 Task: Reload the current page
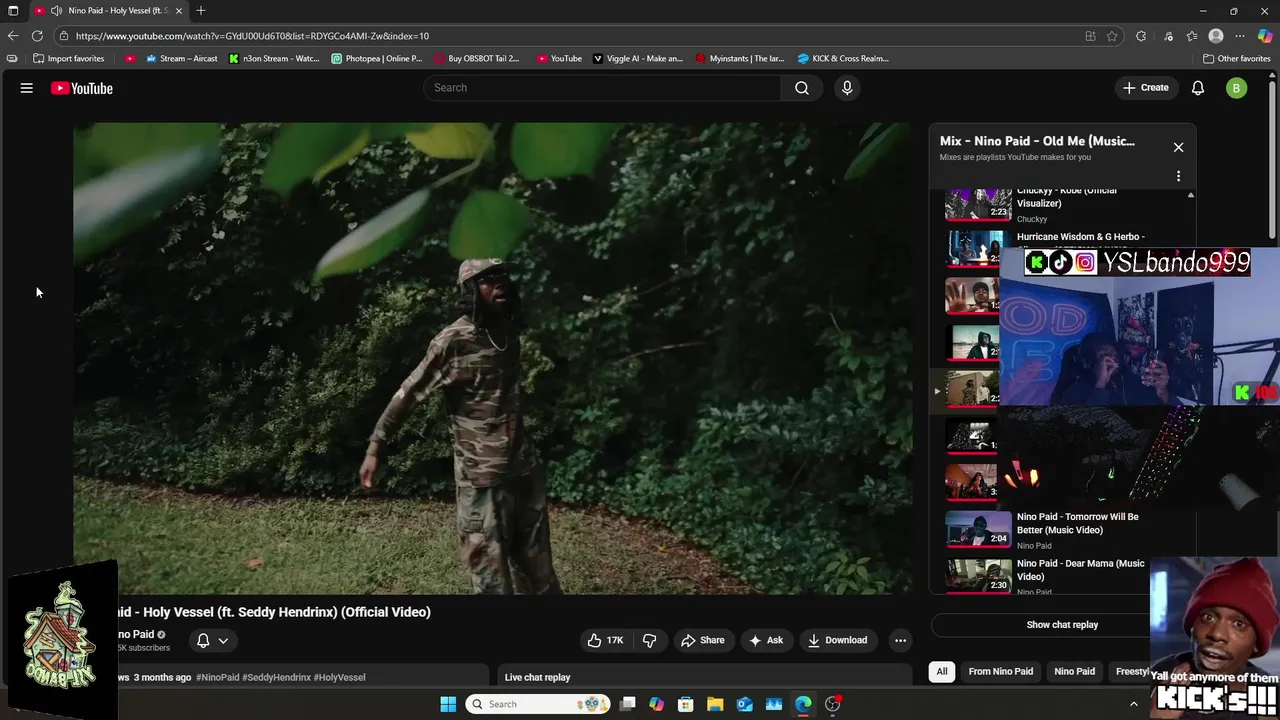37,36
